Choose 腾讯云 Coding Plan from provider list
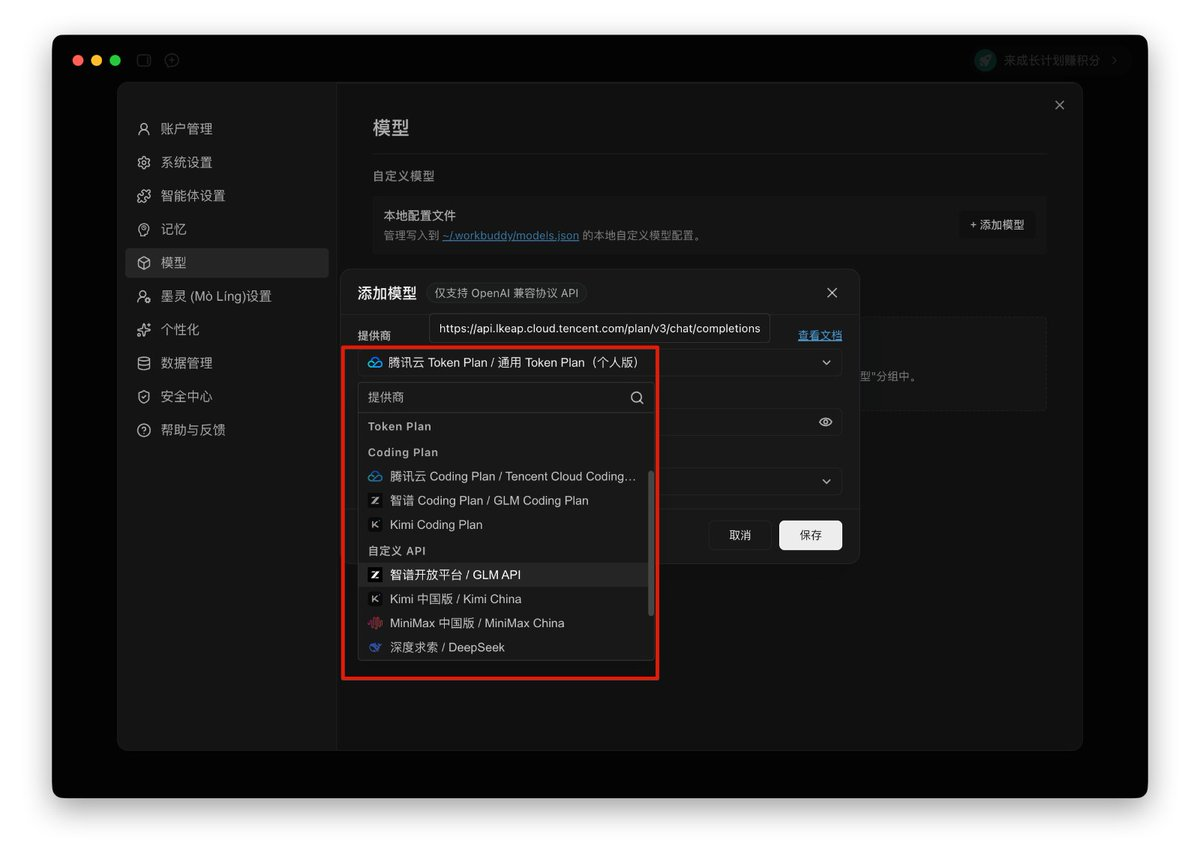This screenshot has height=868, width=1200. tap(504, 477)
